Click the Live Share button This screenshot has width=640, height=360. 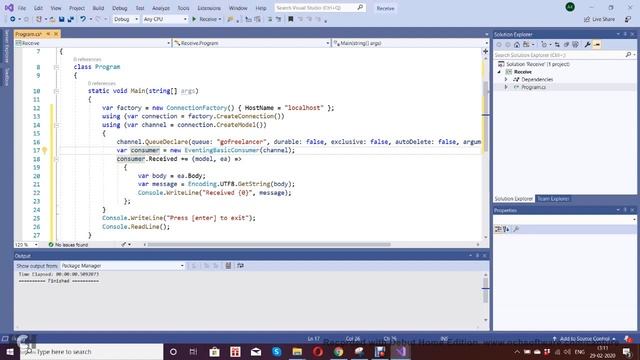pyautogui.click(x=599, y=19)
